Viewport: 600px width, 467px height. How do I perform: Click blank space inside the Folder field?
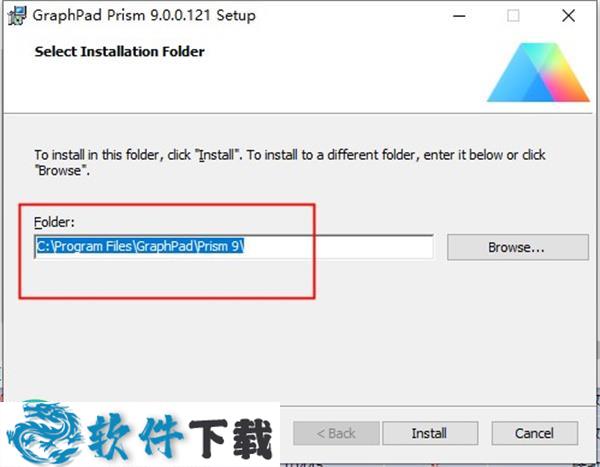pos(339,247)
